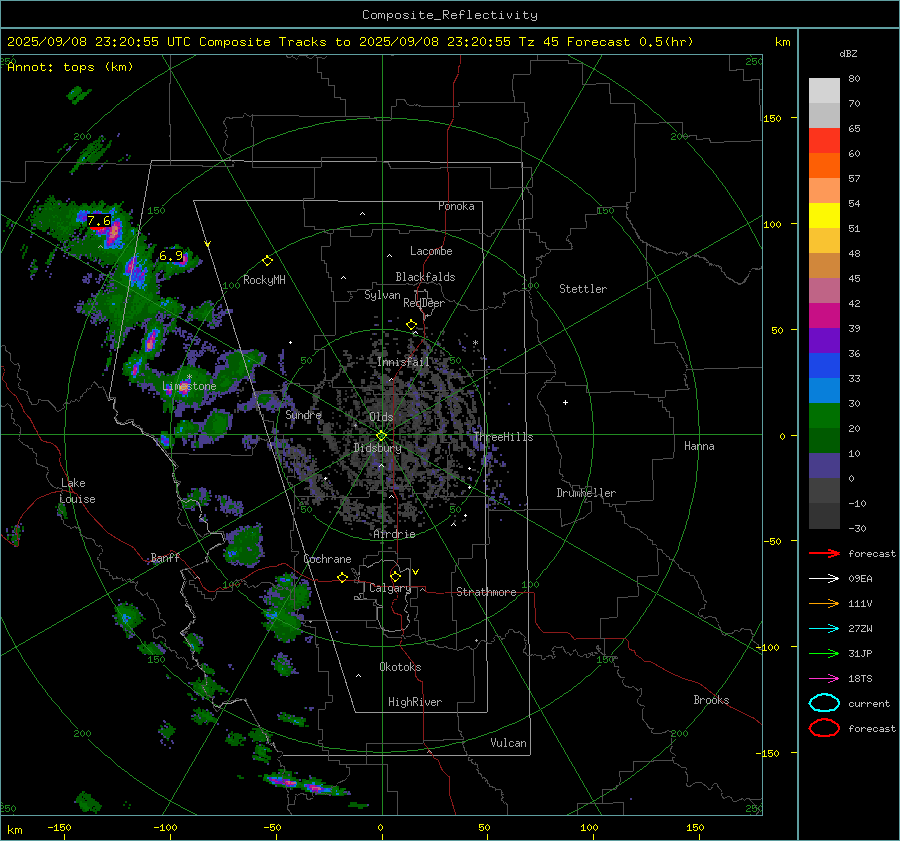This screenshot has width=900, height=841.
Task: Click the 33 dBZ light blue swatch
Action: point(824,390)
